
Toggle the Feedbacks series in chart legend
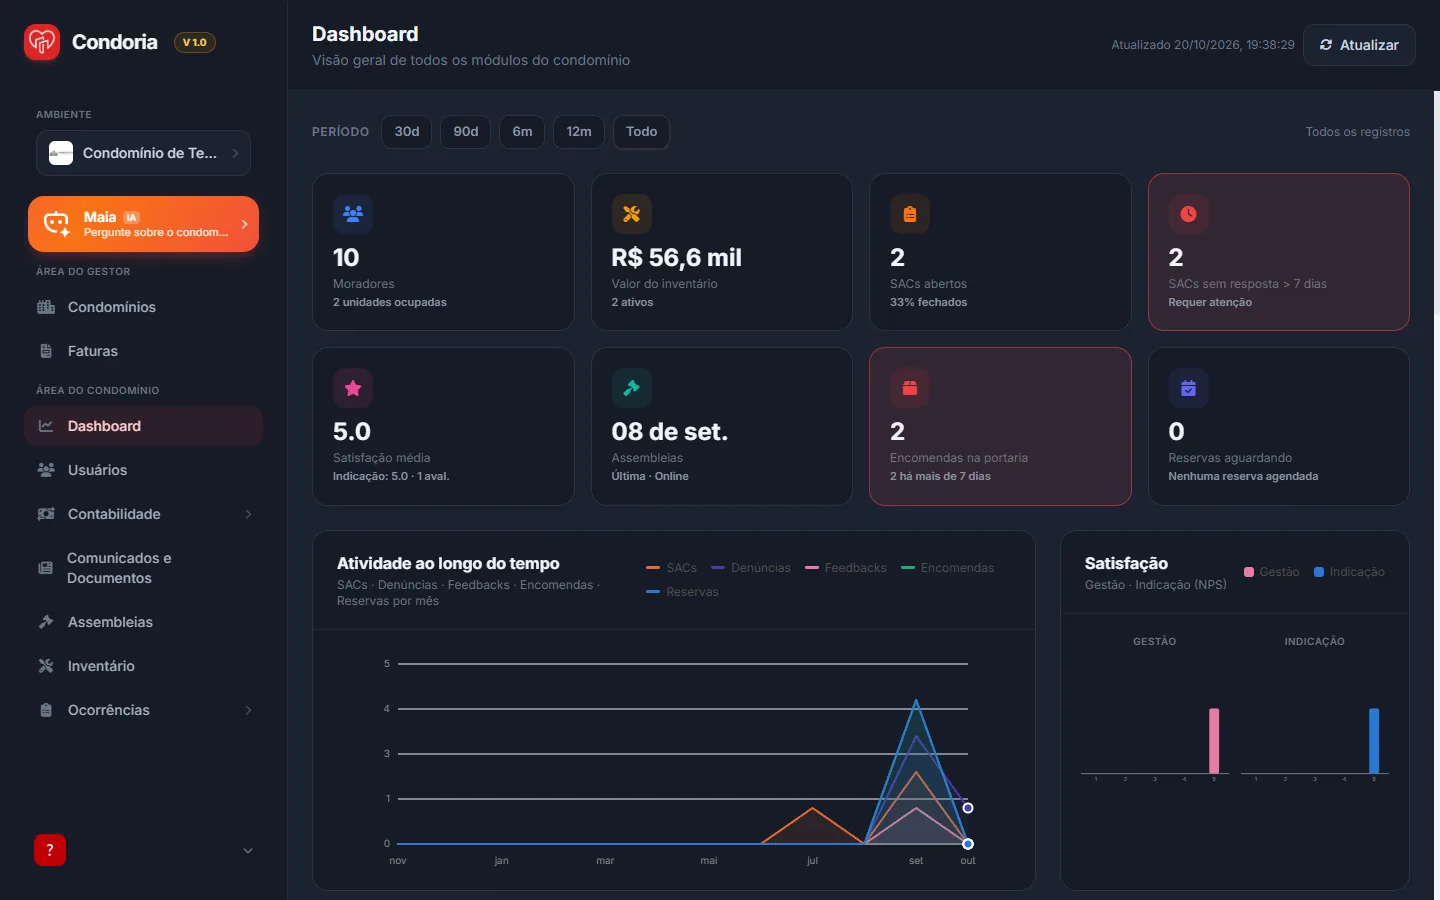[x=846, y=568]
